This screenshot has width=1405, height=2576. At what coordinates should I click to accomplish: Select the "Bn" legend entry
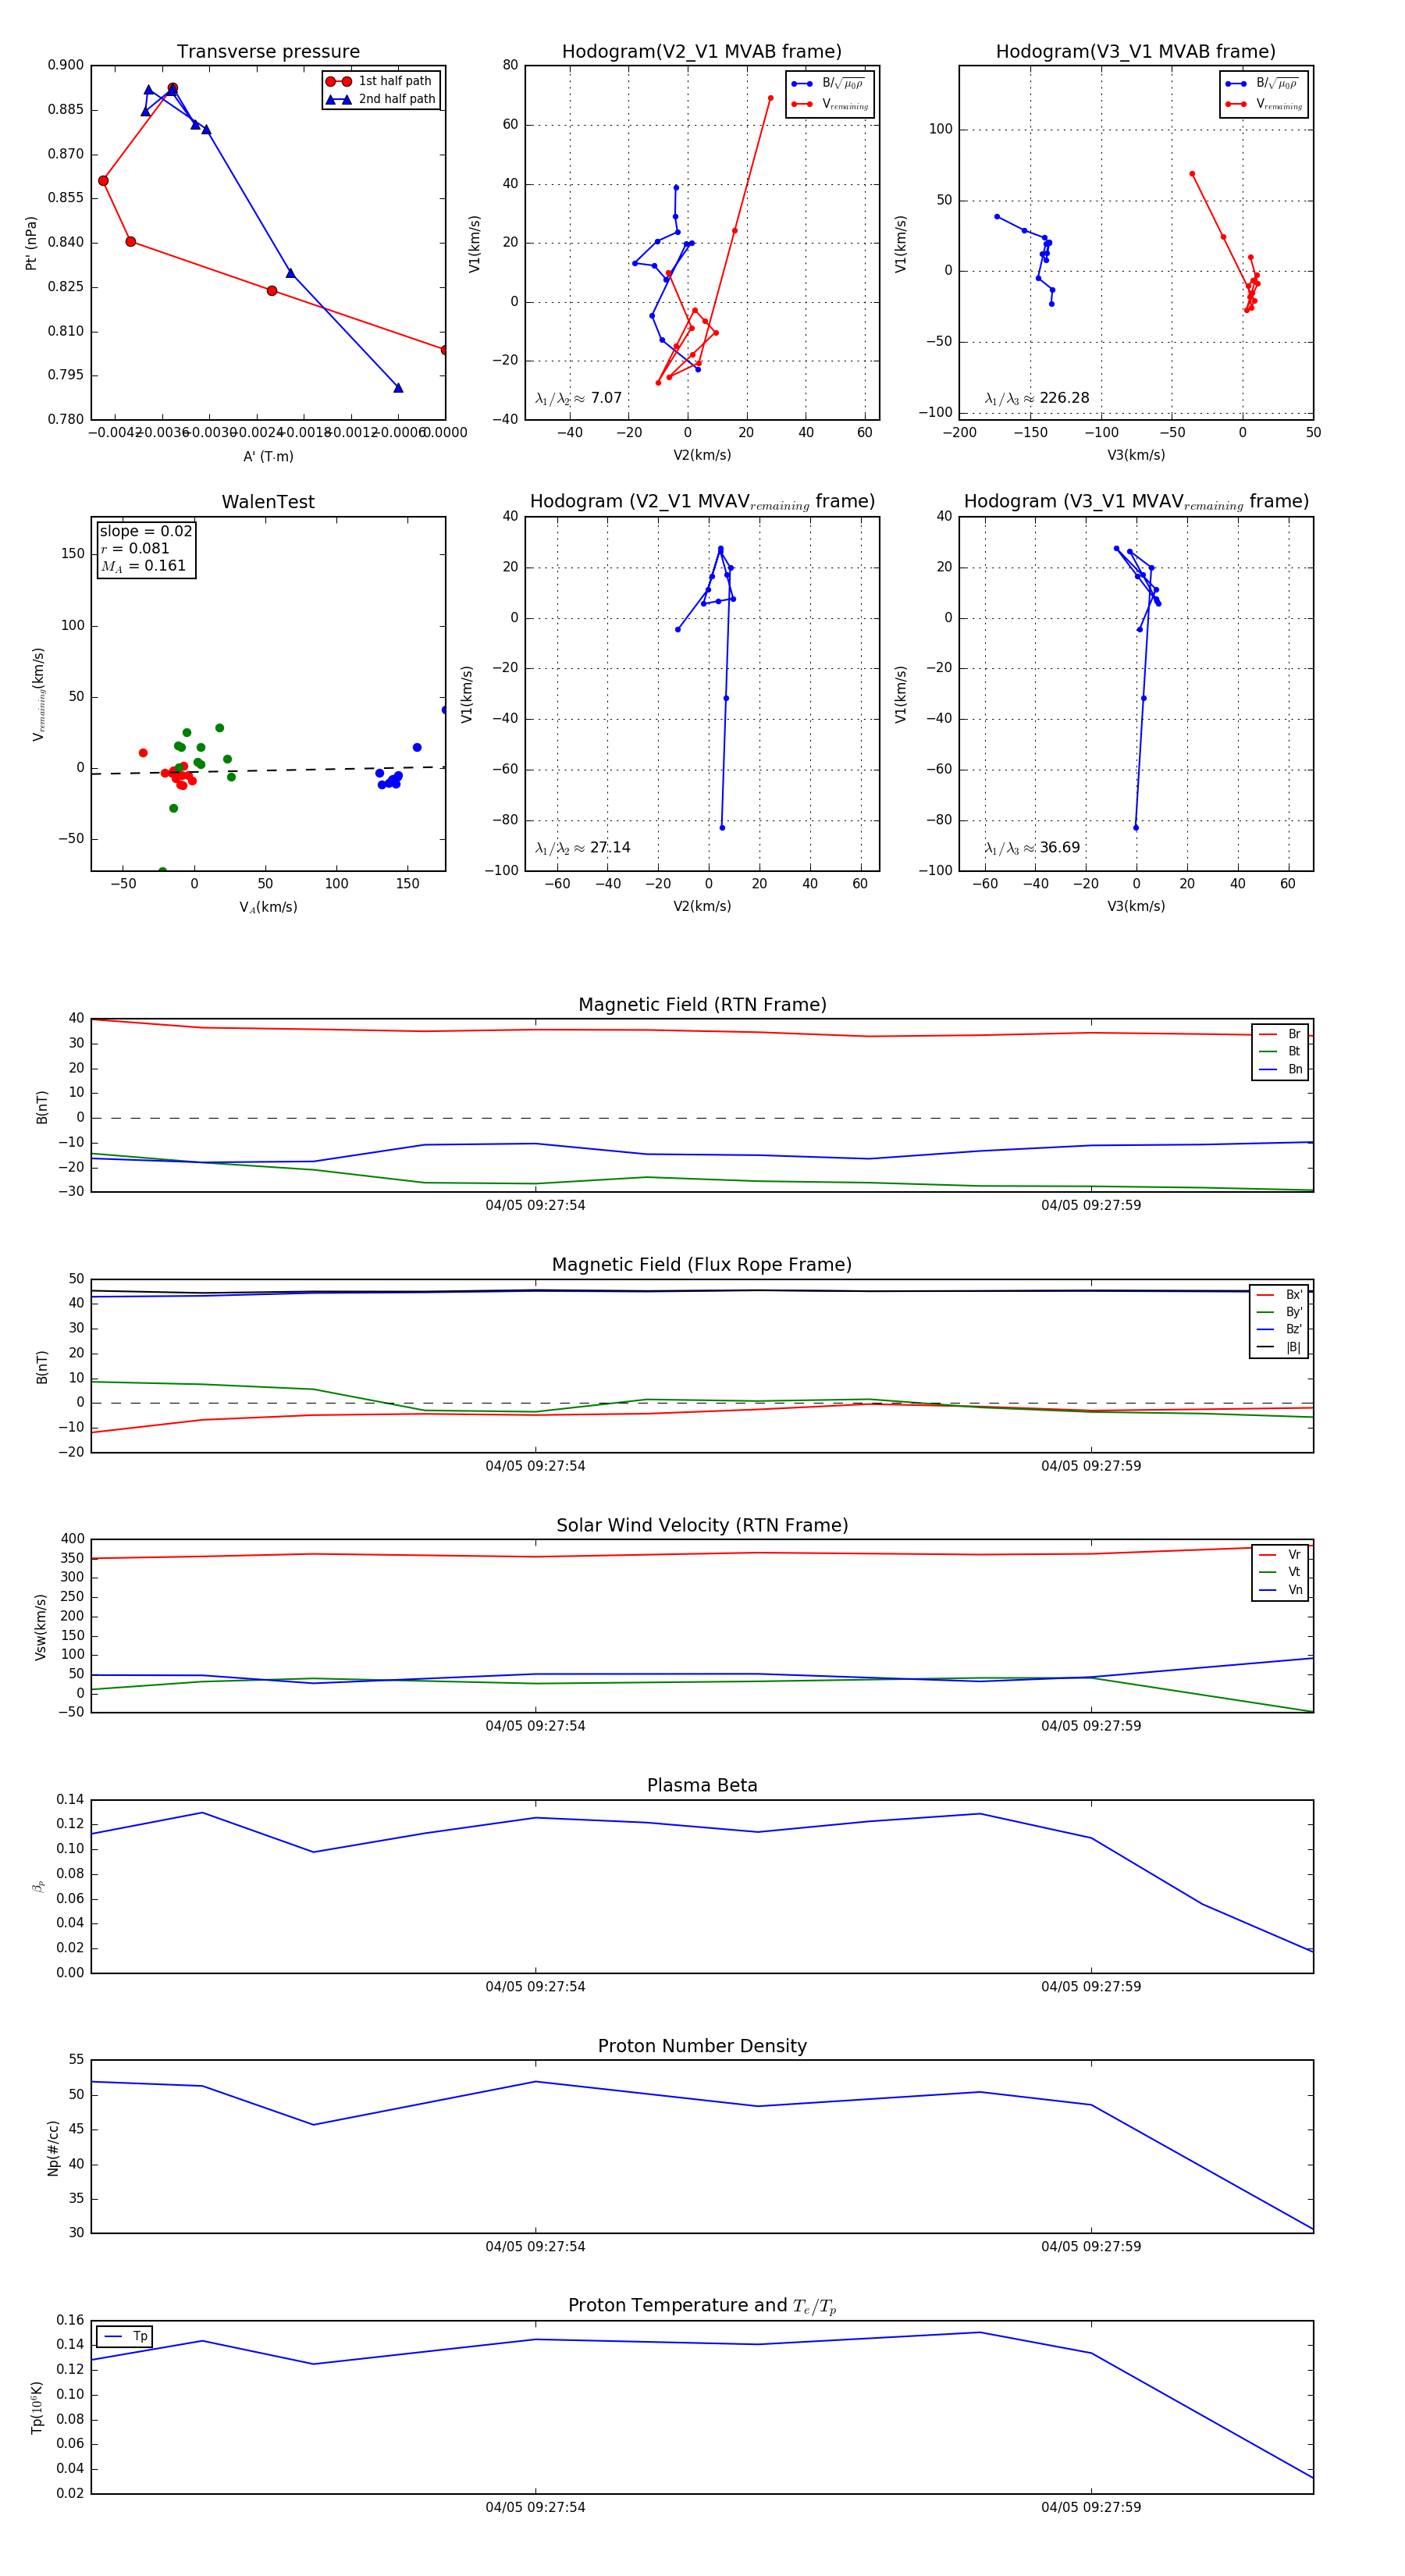1280,1070
